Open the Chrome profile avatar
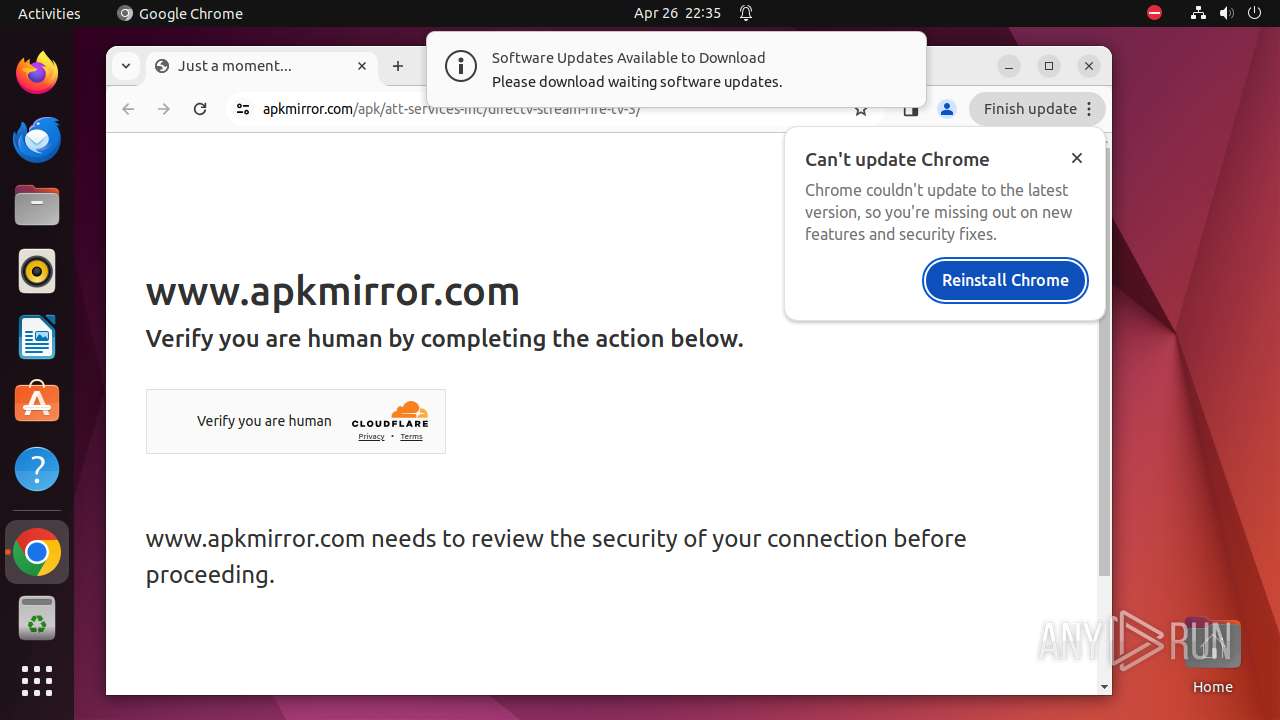 [x=947, y=109]
